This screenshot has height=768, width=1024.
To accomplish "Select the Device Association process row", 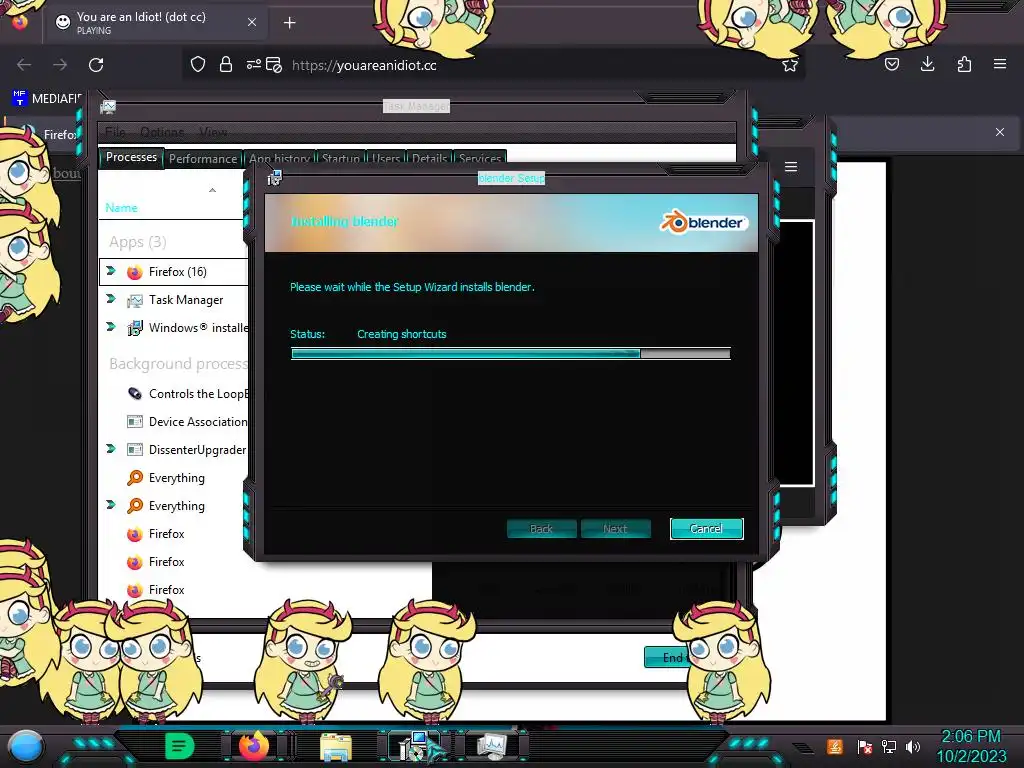I will click(x=174, y=422).
